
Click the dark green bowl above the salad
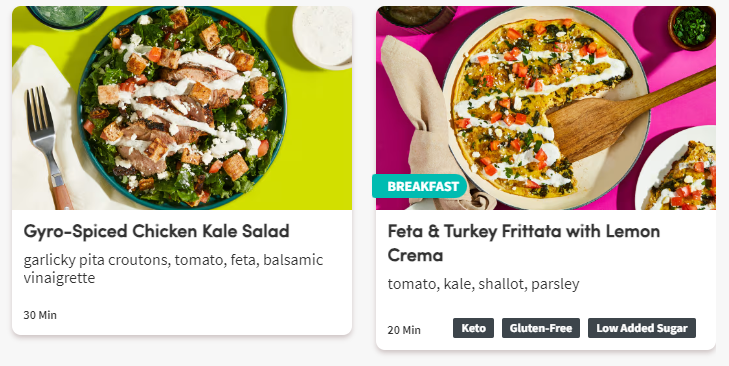pos(67,16)
